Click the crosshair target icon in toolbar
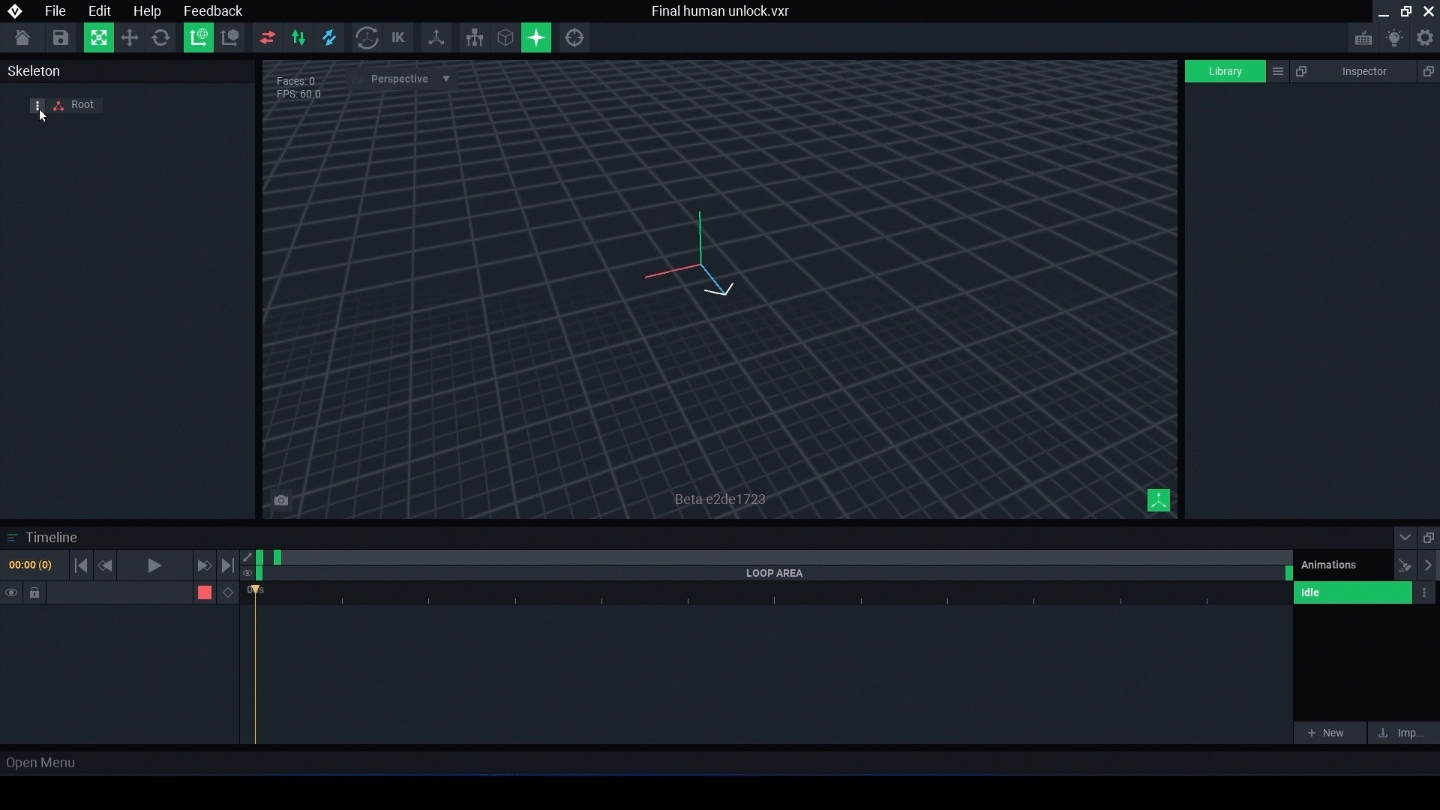The height and width of the screenshot is (810, 1440). pyautogui.click(x=574, y=38)
